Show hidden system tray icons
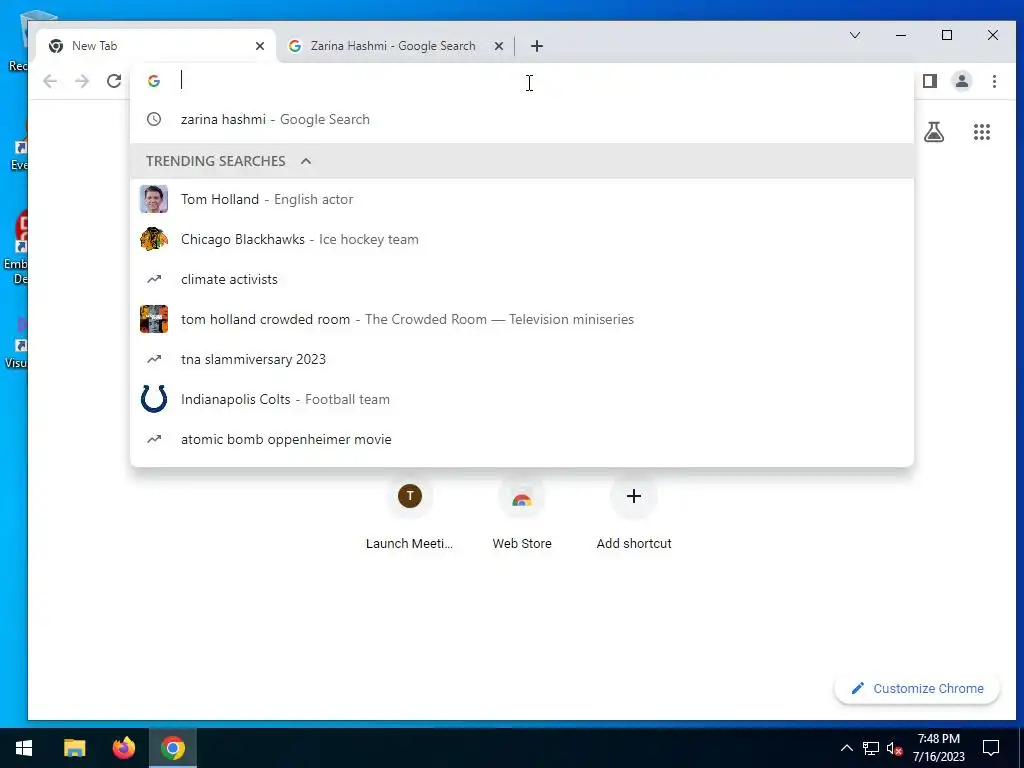The height and width of the screenshot is (768, 1024). [x=846, y=748]
